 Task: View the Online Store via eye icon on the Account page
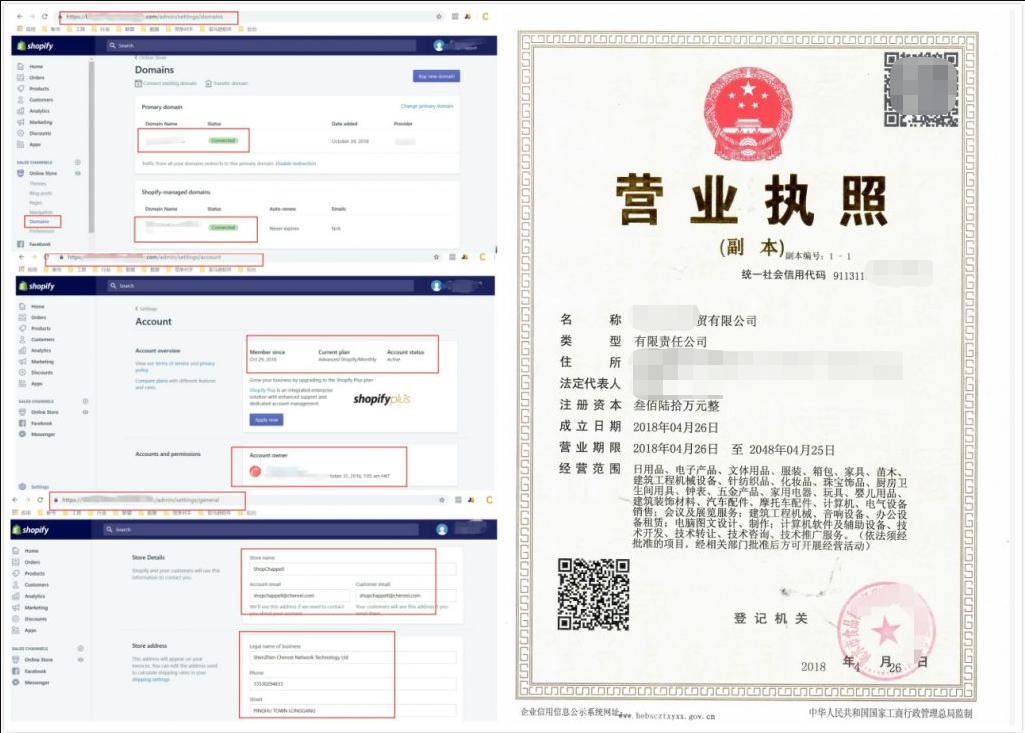click(x=85, y=412)
